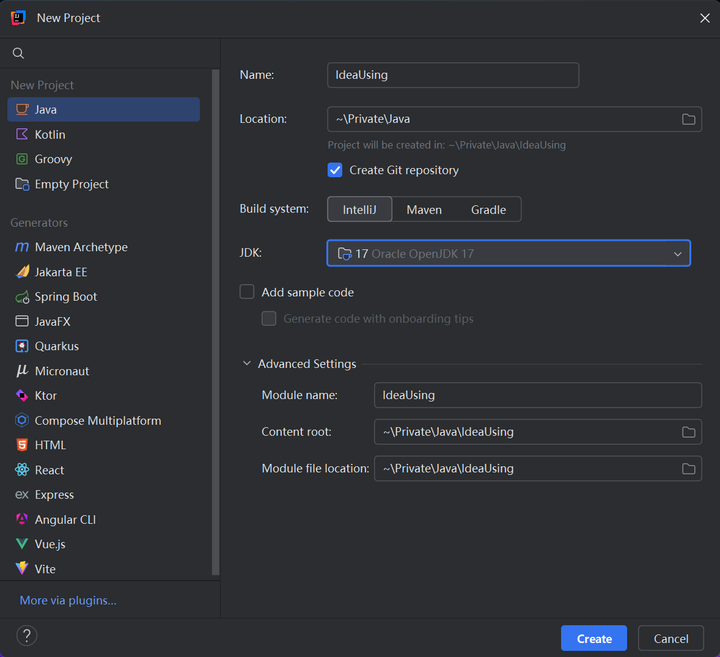This screenshot has width=720, height=657.
Task: Click the generators list scrollbar
Action: (x=215, y=321)
